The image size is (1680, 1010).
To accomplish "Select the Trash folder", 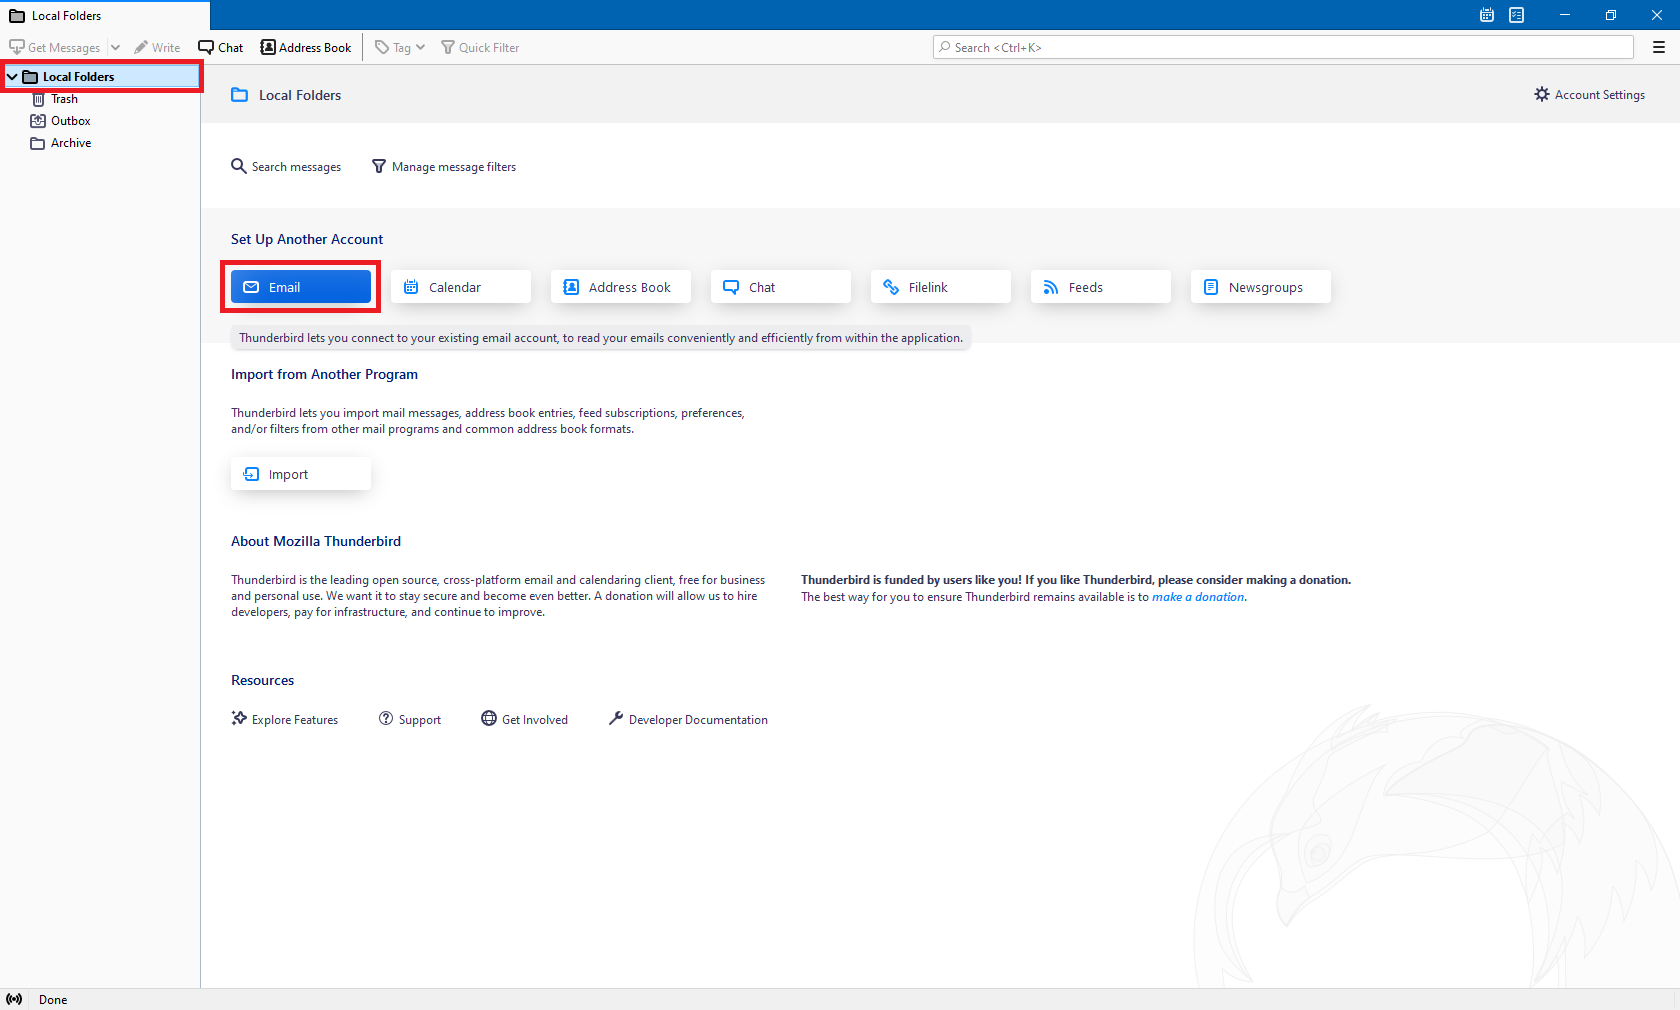I will click(64, 99).
